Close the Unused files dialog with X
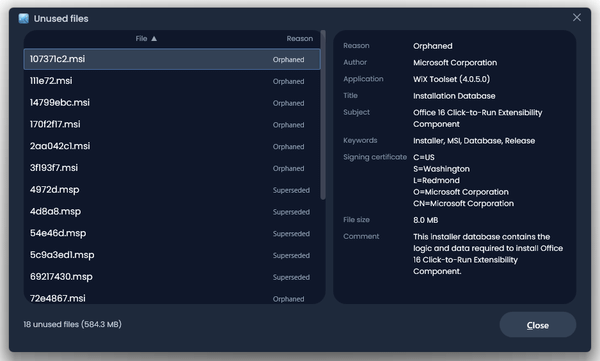Viewport: 600px width, 361px height. coord(577,18)
